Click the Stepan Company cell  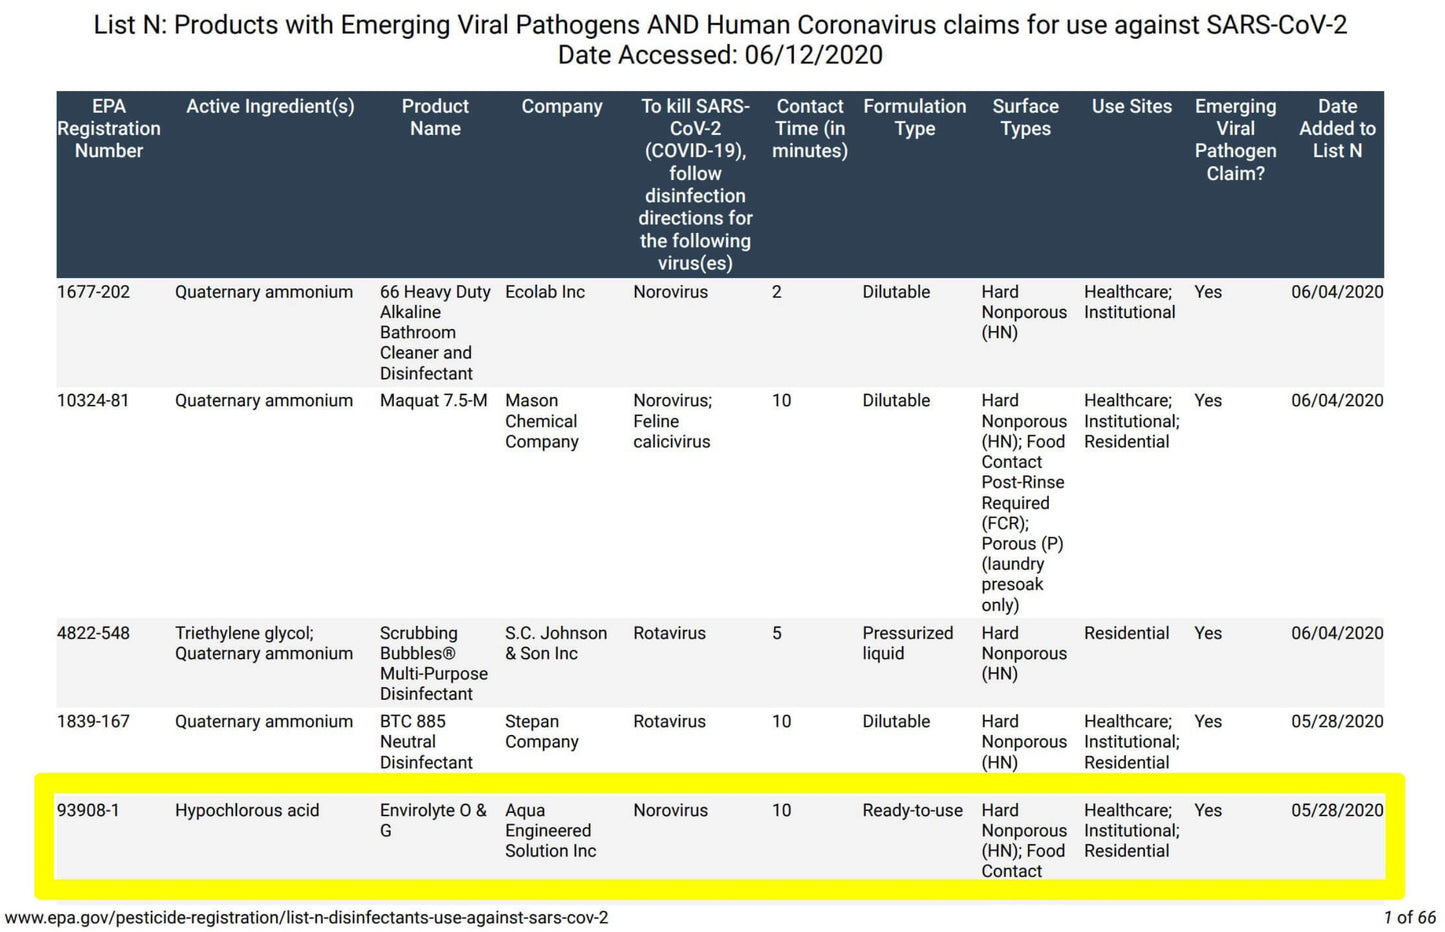pos(541,732)
